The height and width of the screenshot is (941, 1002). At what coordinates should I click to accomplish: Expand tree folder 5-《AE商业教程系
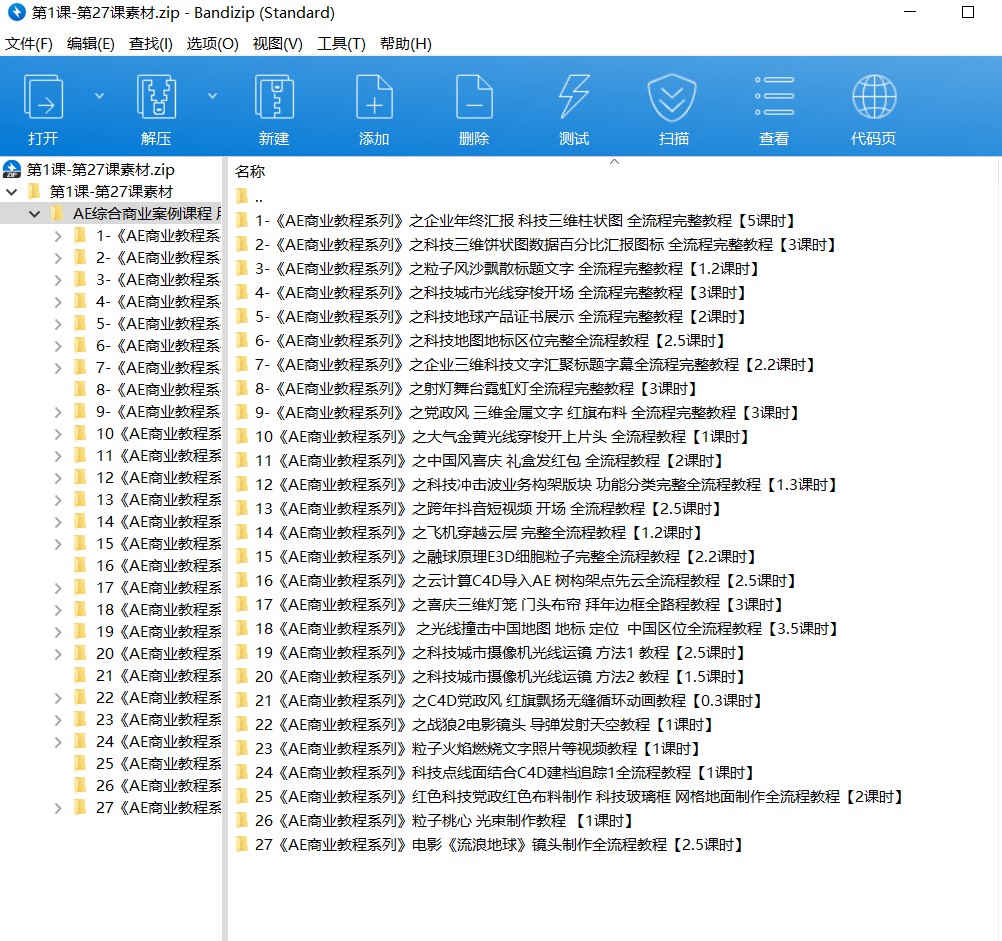pos(58,324)
